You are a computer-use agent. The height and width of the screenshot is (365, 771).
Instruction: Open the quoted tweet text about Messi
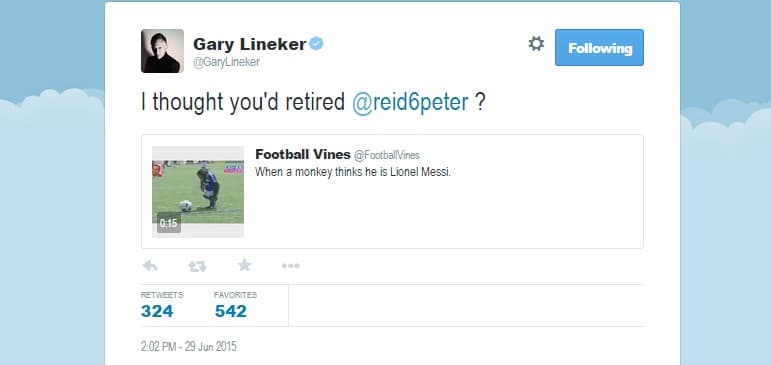pos(353,172)
